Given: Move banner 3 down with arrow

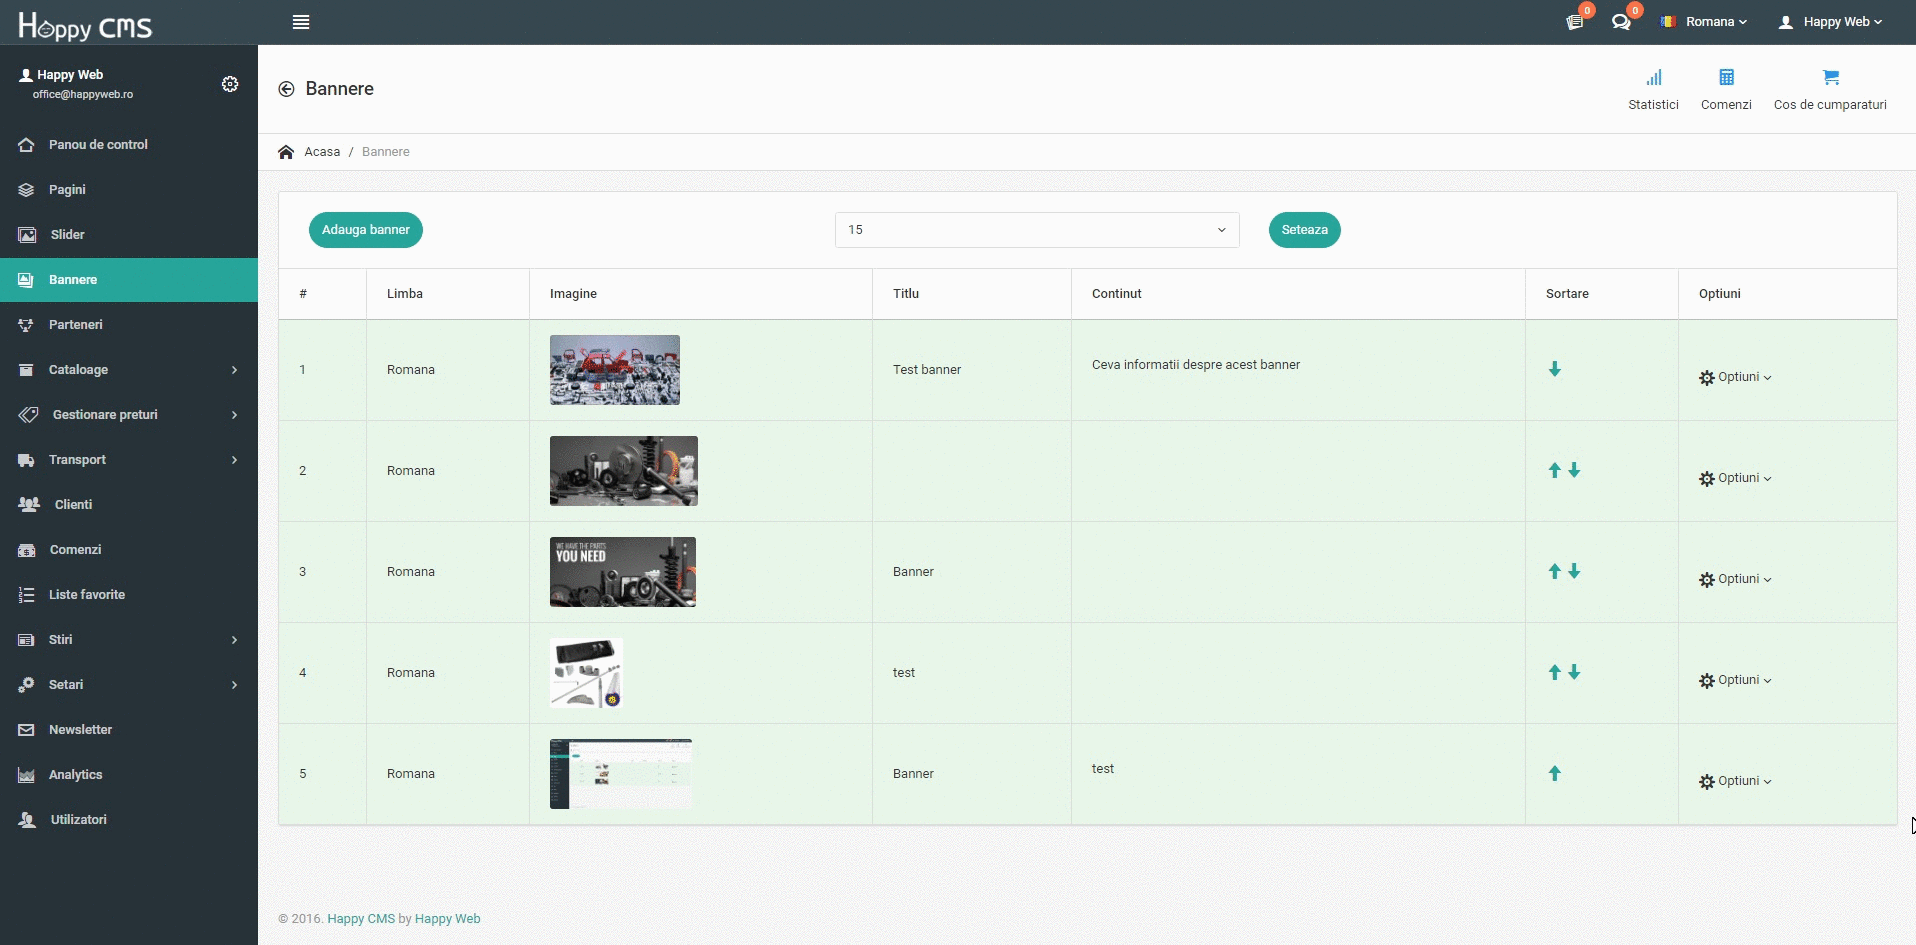Looking at the screenshot, I should coord(1574,571).
